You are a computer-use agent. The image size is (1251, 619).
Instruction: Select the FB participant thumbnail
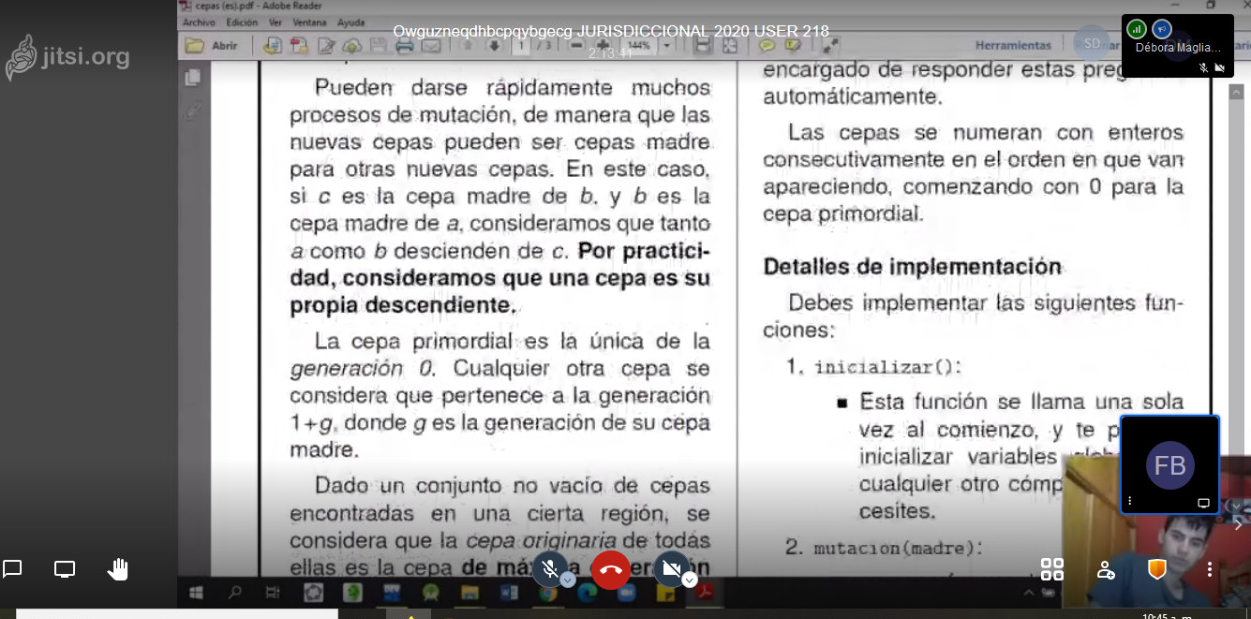(x=1170, y=465)
